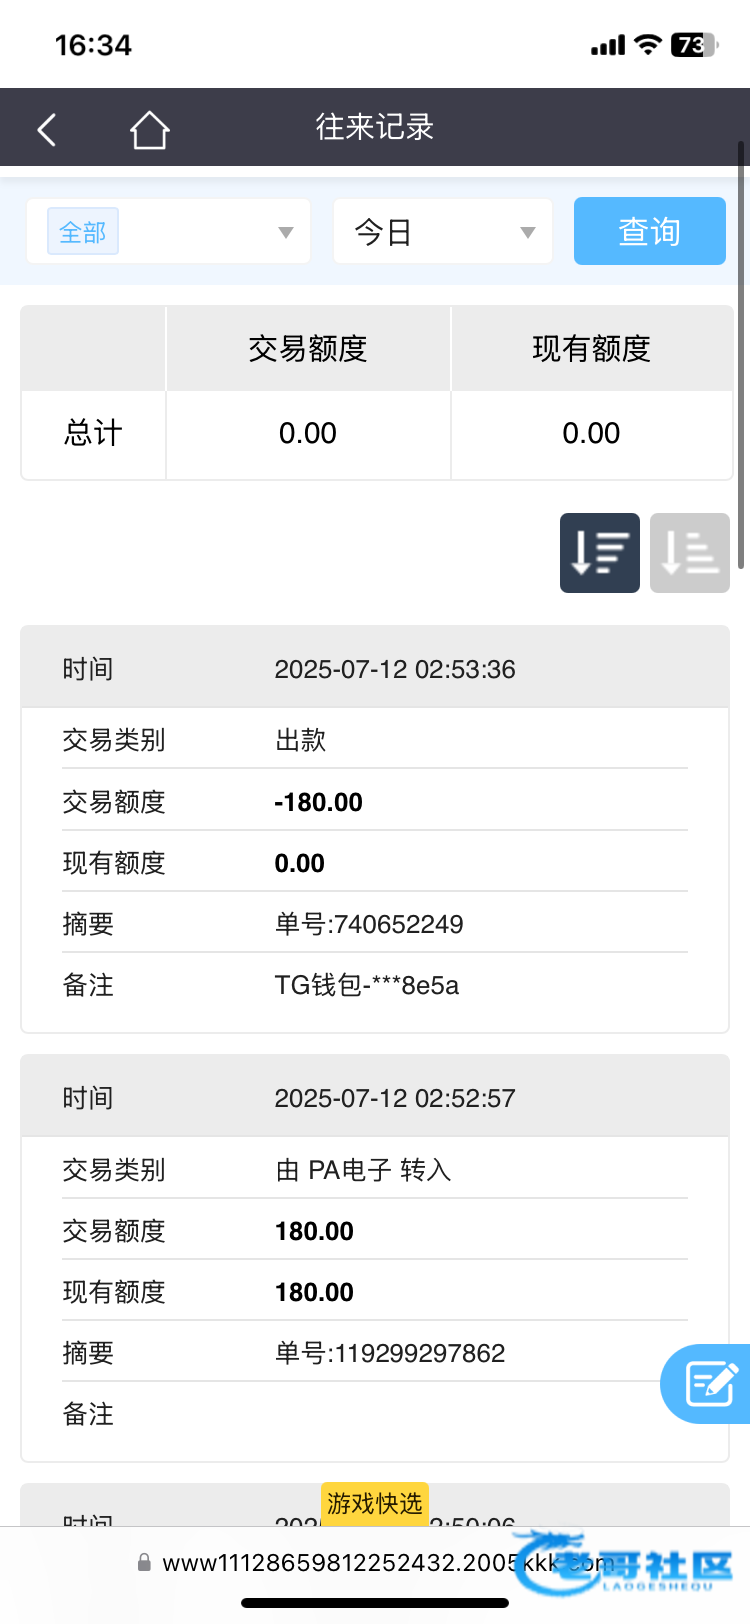Tap the battery indicator in status bar
Viewport: 750px width, 1624px height.
(694, 45)
